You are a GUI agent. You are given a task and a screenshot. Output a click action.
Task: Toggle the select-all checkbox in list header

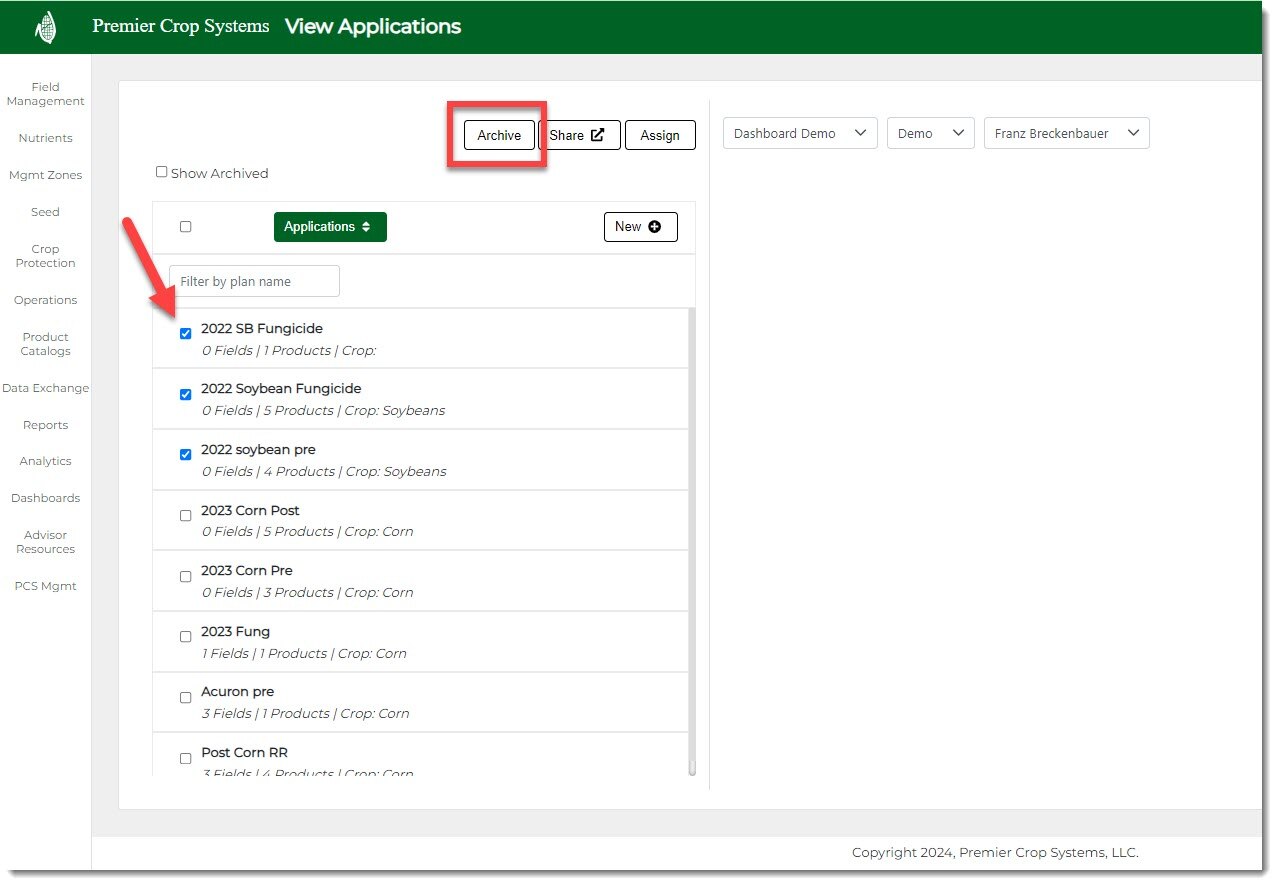pyautogui.click(x=185, y=227)
